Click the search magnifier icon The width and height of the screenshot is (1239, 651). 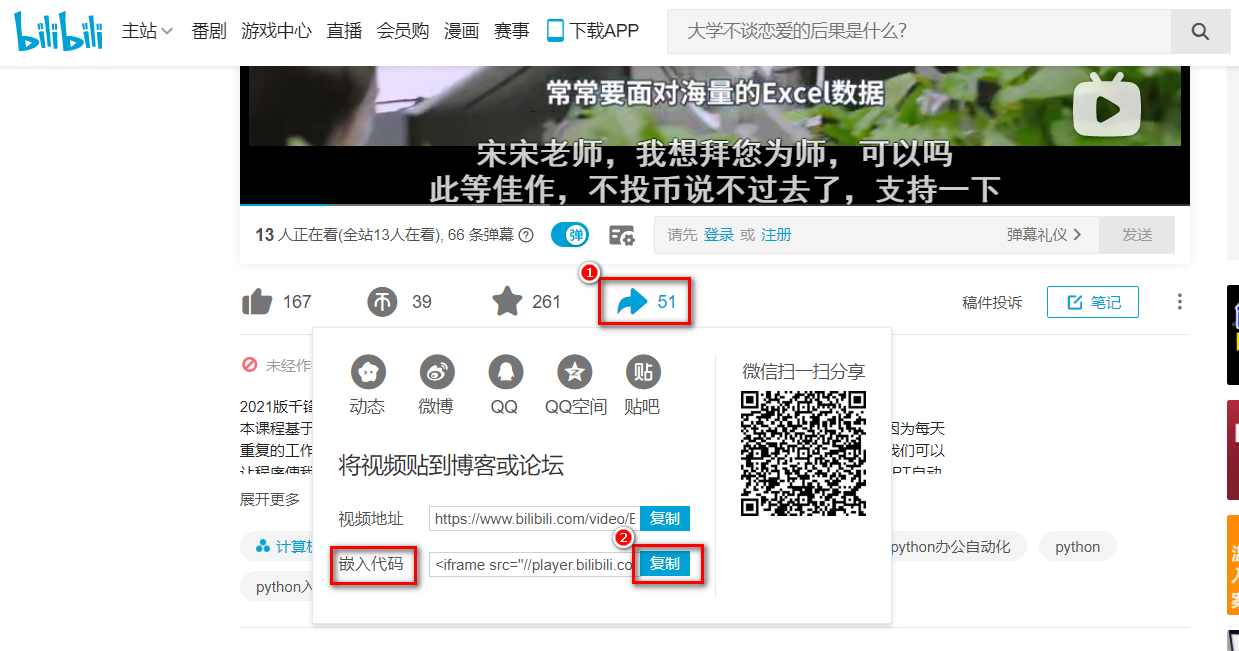click(1199, 31)
